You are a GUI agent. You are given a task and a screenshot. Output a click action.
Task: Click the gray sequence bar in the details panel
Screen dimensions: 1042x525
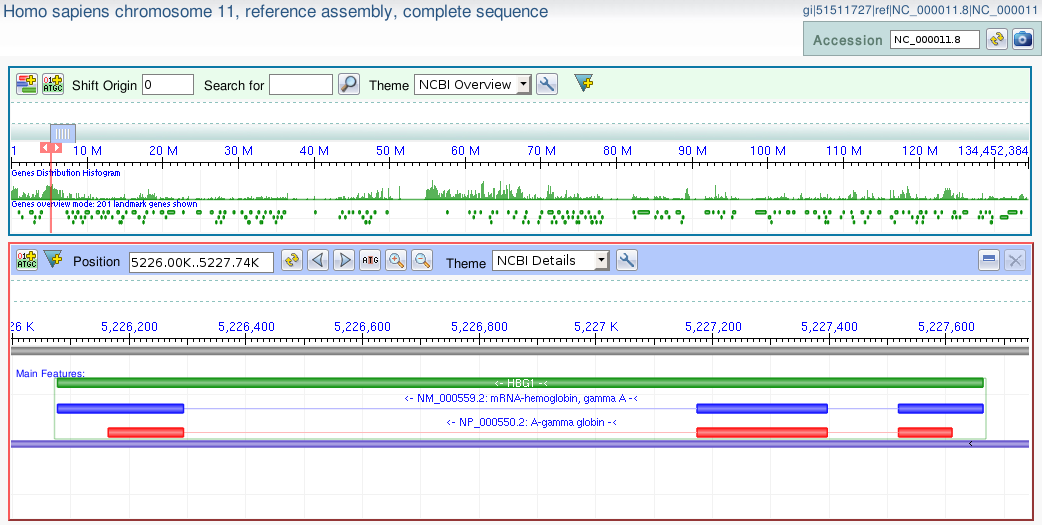pos(520,350)
